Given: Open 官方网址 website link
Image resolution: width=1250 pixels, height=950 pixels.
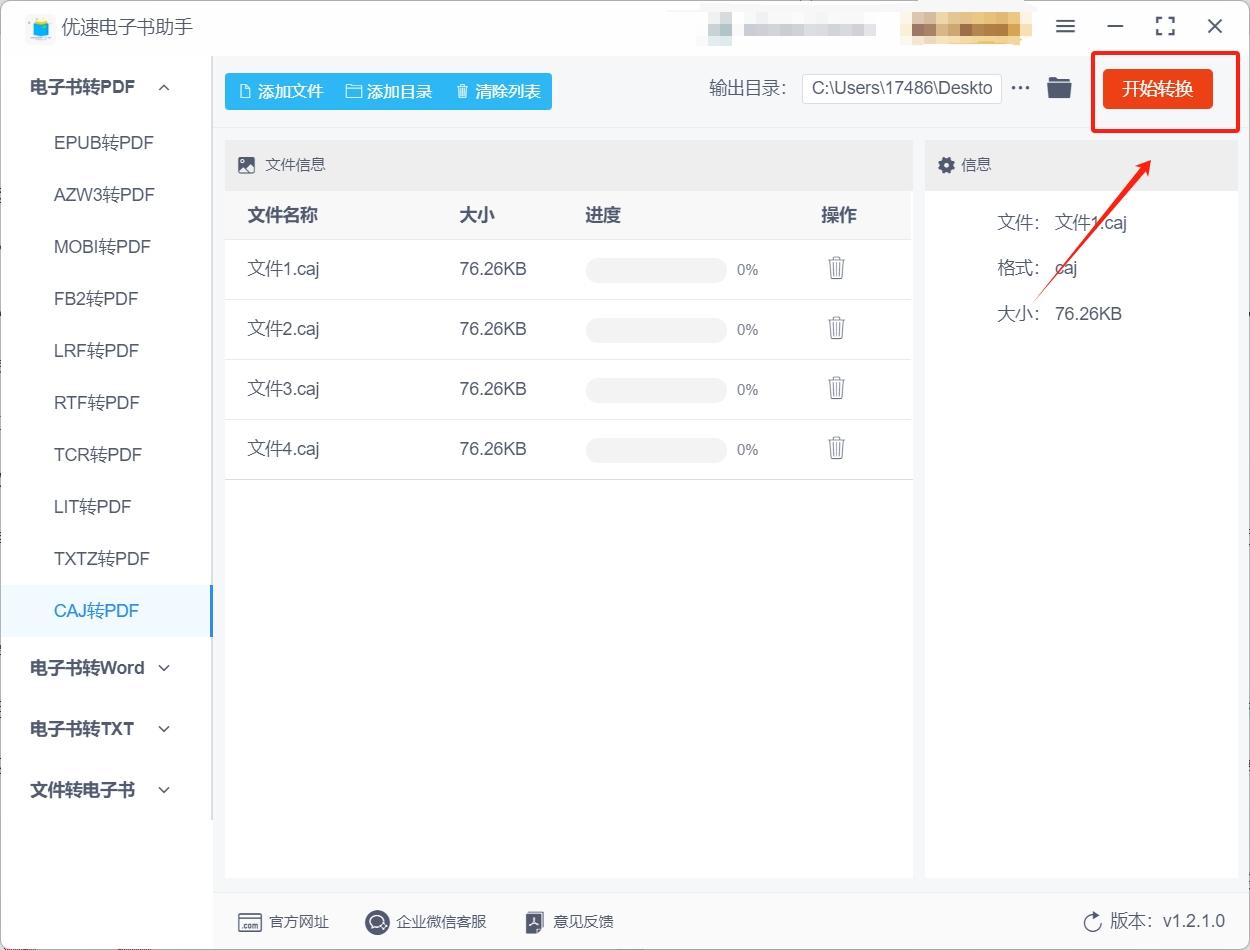Looking at the screenshot, I should pos(284,922).
